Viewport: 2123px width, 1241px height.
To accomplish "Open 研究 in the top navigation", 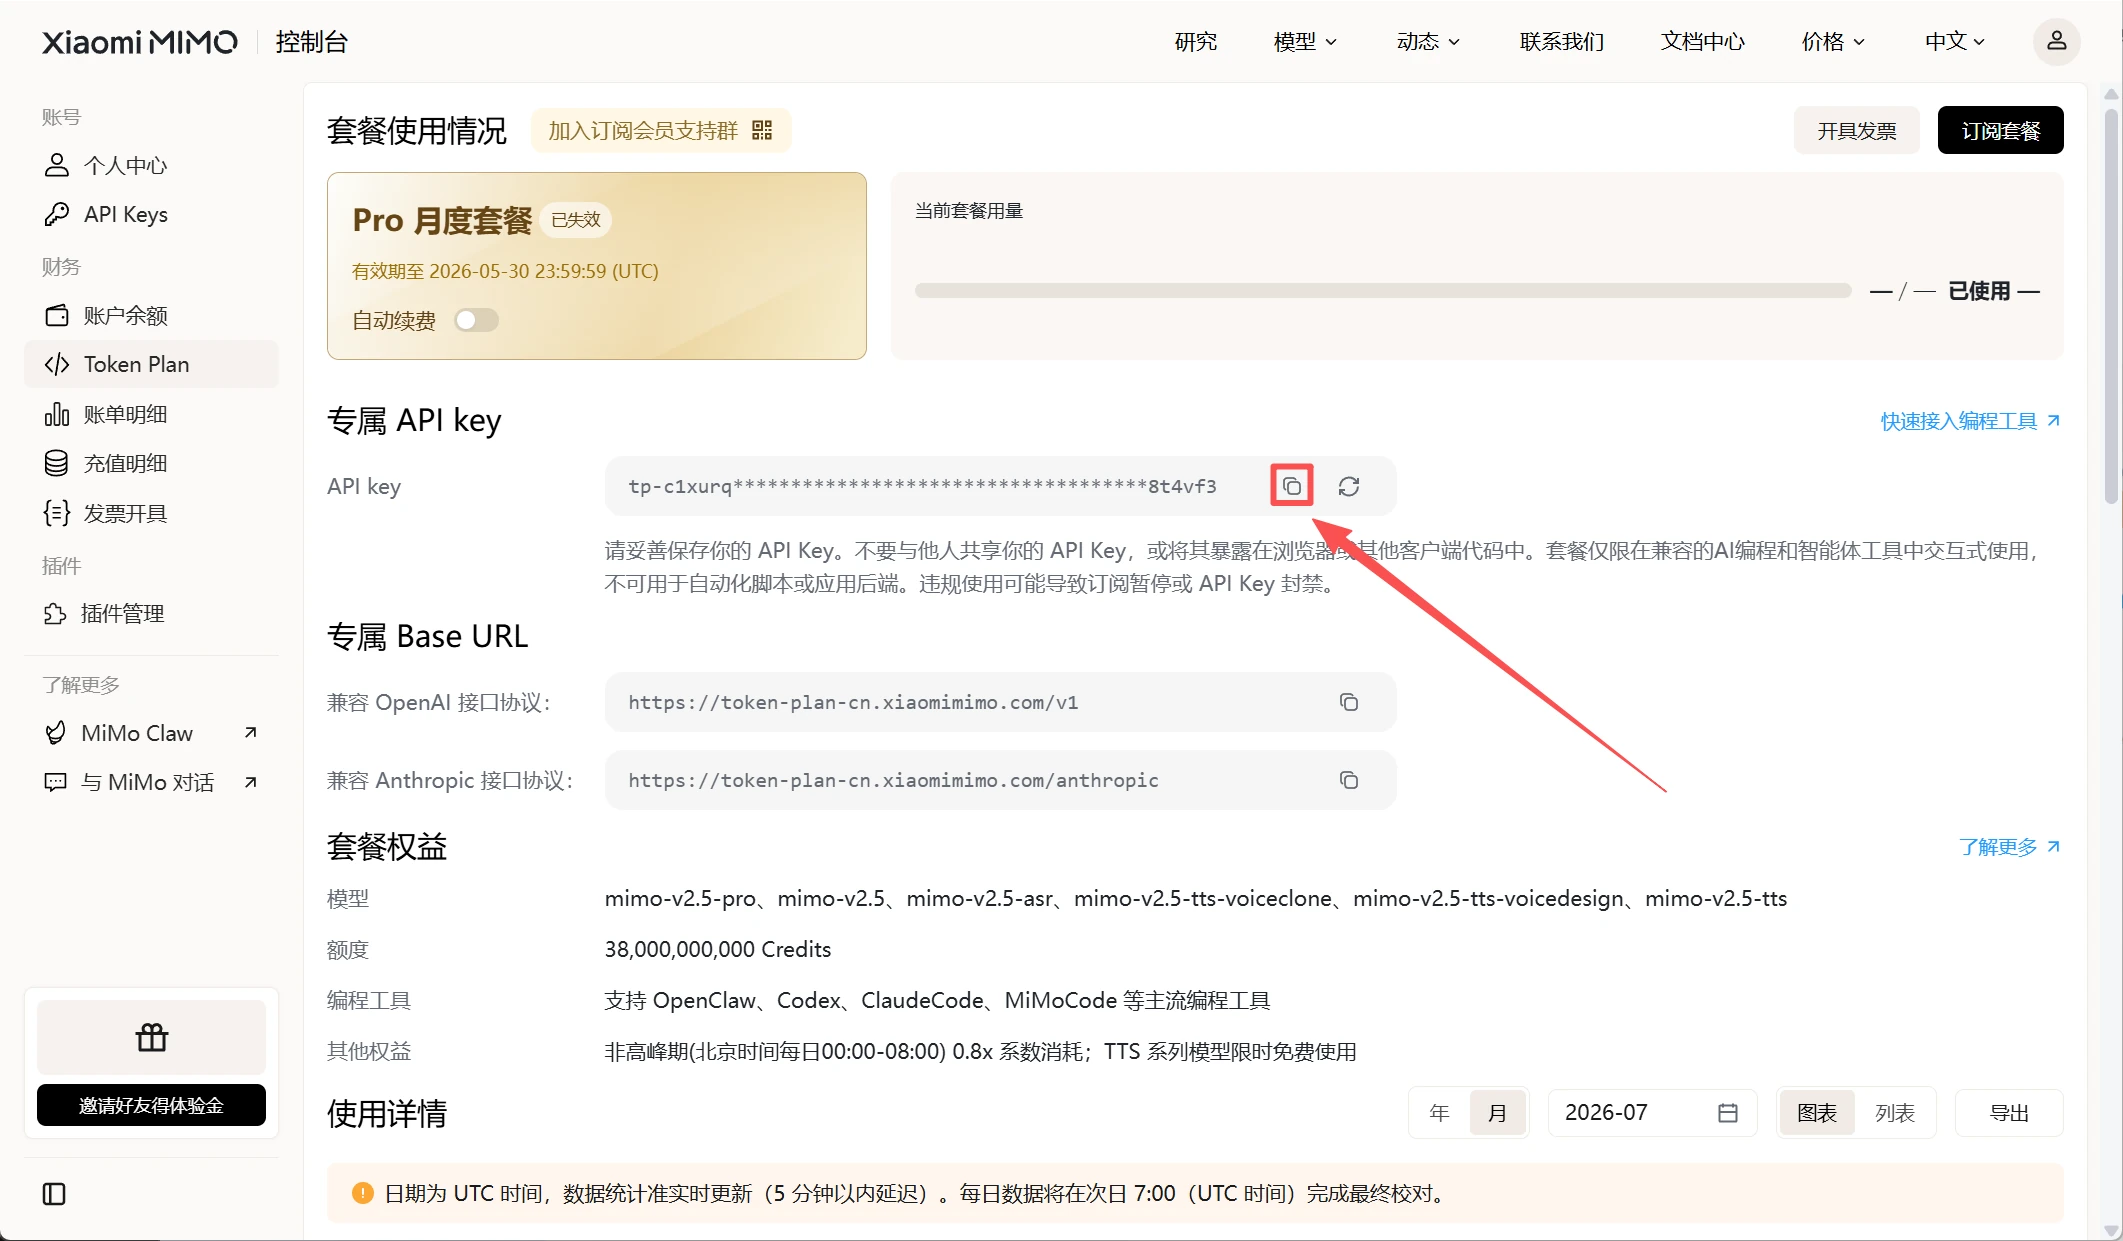I will (x=1196, y=41).
